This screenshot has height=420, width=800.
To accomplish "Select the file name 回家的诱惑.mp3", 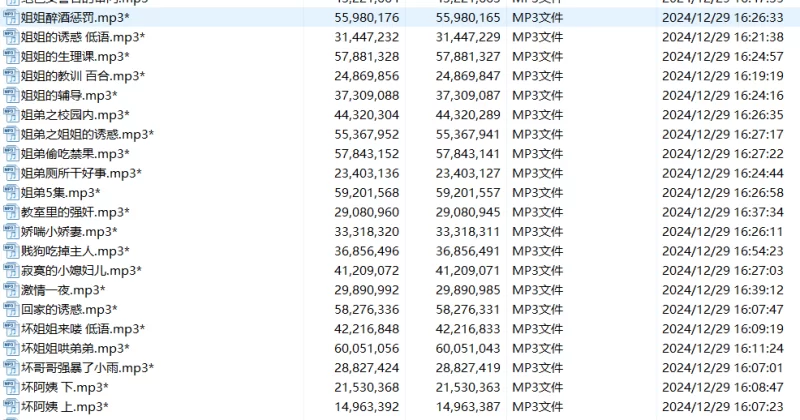I will (69, 309).
